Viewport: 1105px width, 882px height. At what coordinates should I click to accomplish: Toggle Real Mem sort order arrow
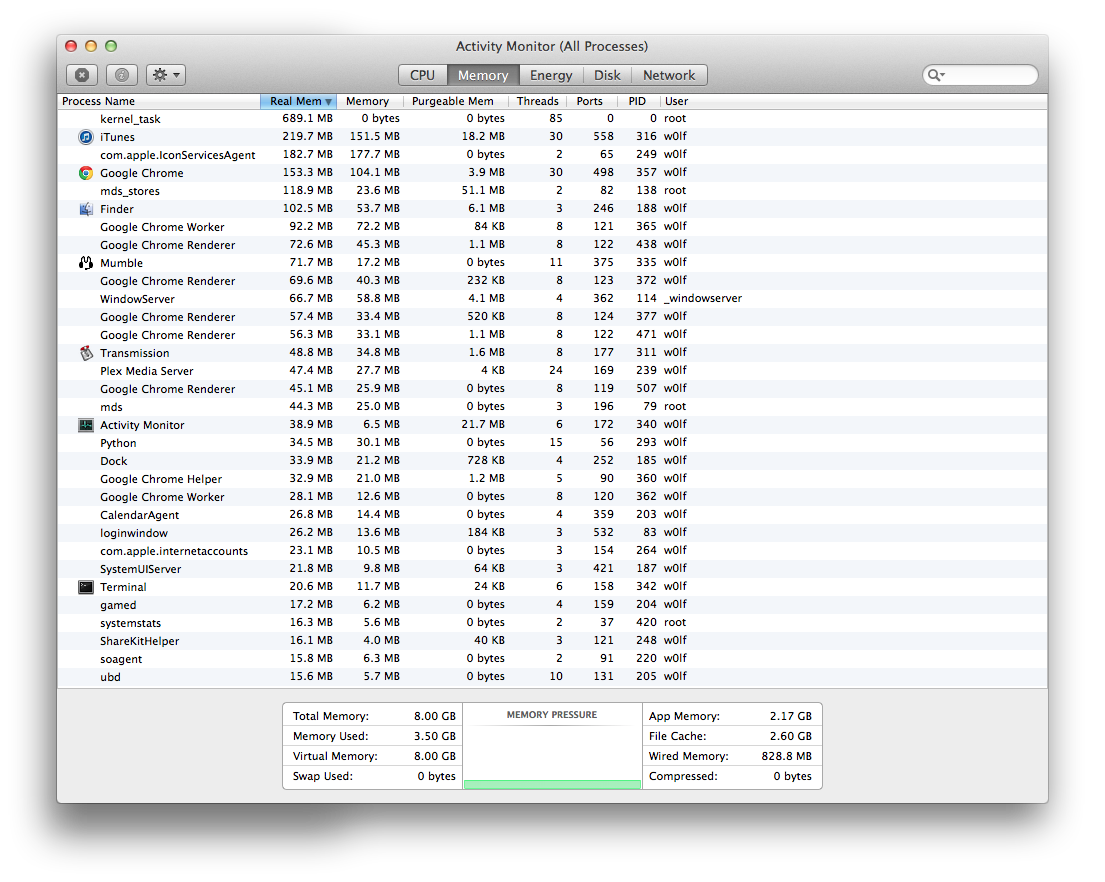pos(328,101)
